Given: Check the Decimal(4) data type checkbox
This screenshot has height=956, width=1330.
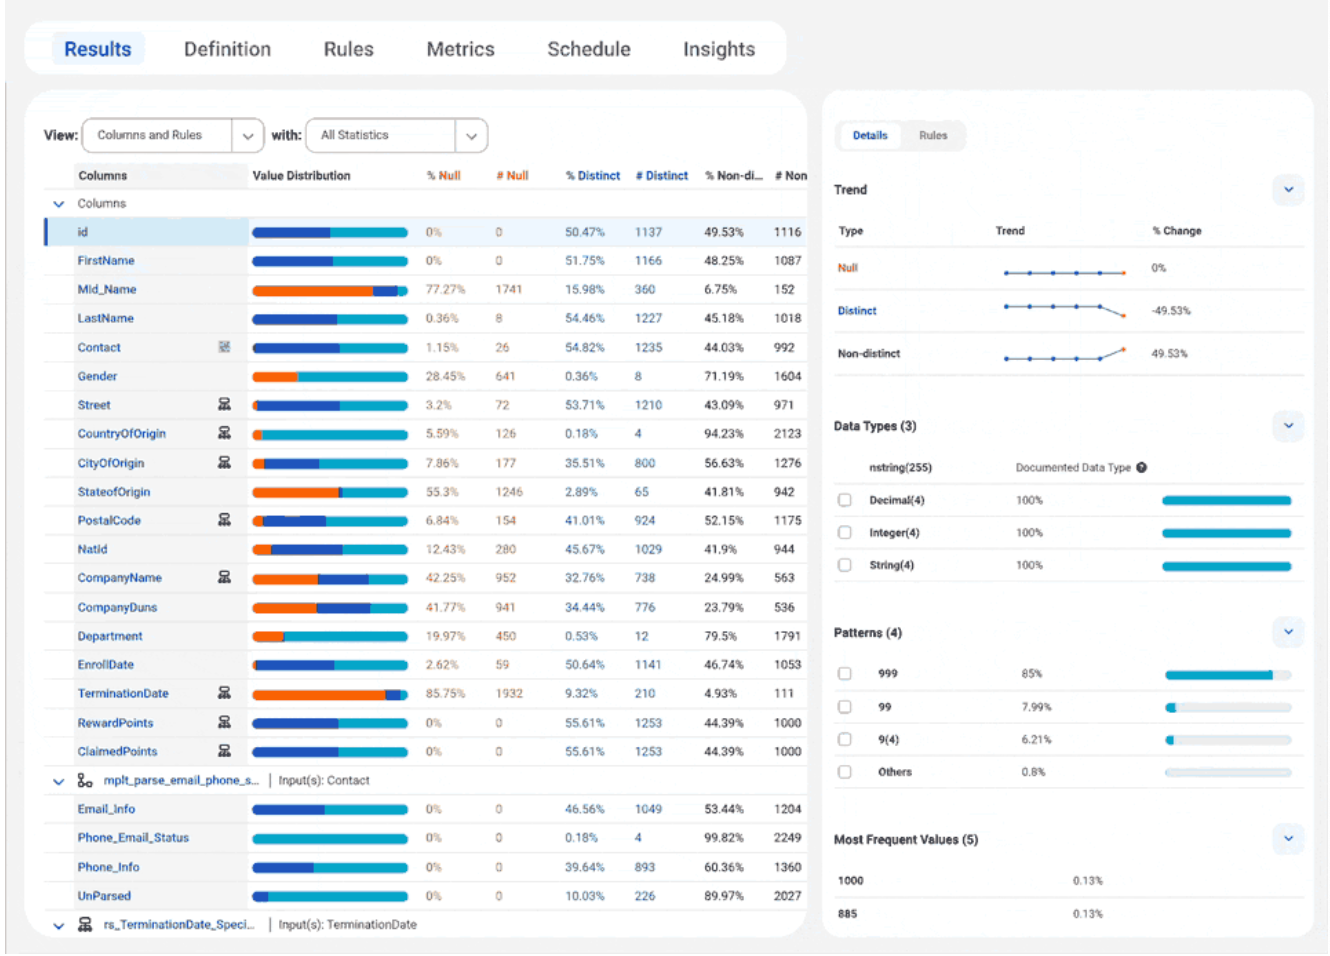Looking at the screenshot, I should [845, 500].
